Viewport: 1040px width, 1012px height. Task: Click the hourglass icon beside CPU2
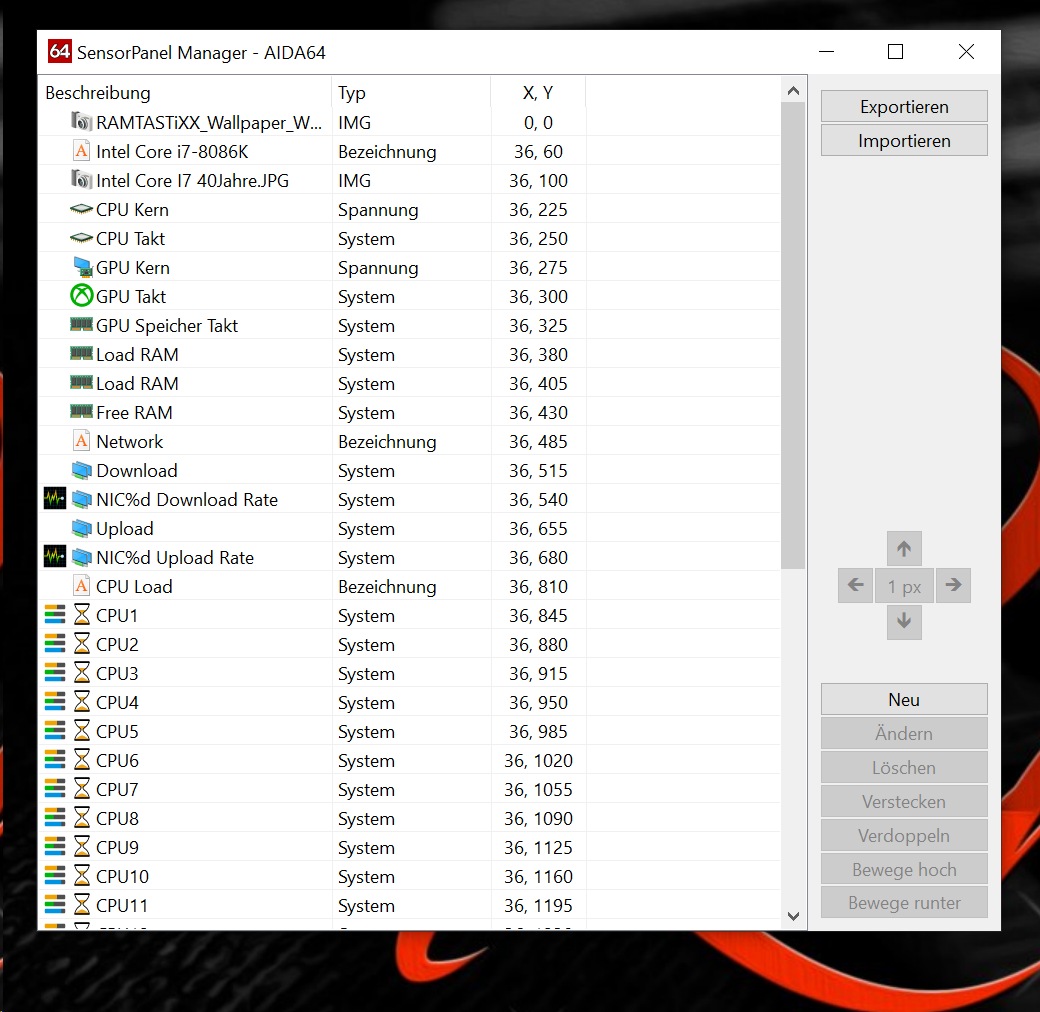pos(82,644)
